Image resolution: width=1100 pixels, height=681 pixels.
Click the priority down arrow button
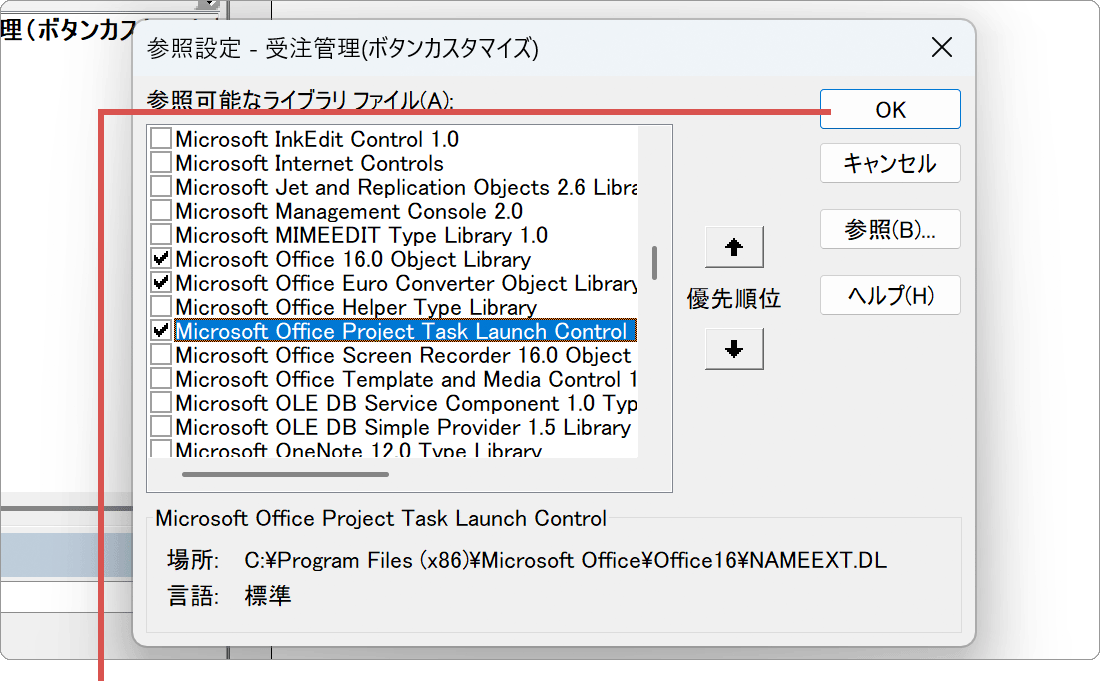point(734,349)
